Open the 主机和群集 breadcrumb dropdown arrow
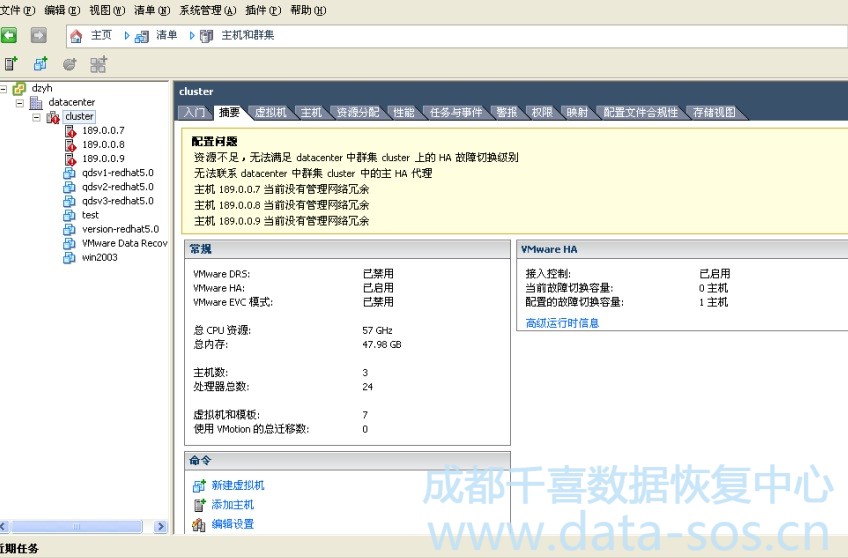The image size is (848, 558). pyautogui.click(x=192, y=36)
